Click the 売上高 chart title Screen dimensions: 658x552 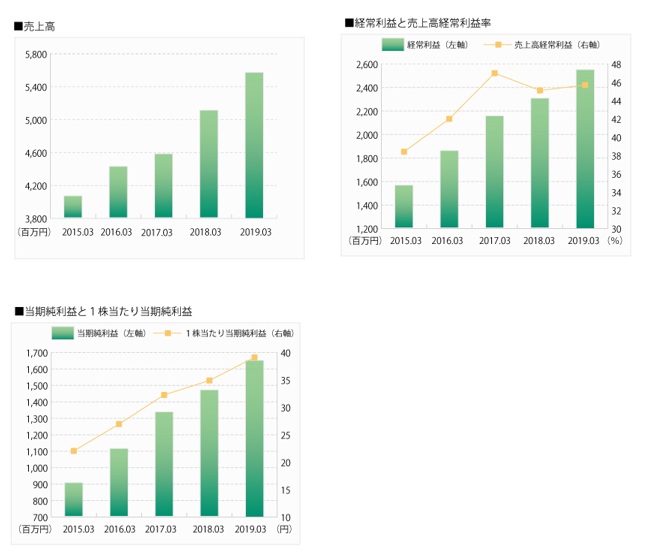click(x=34, y=26)
